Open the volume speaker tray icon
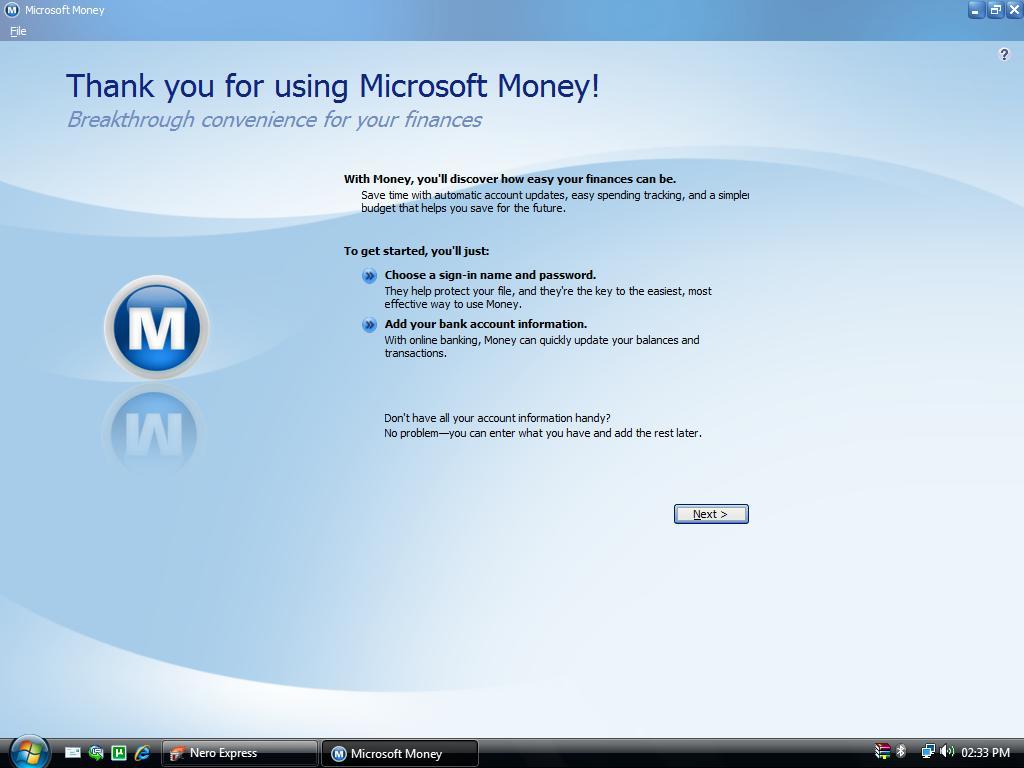1024x768 pixels. pyautogui.click(x=947, y=752)
